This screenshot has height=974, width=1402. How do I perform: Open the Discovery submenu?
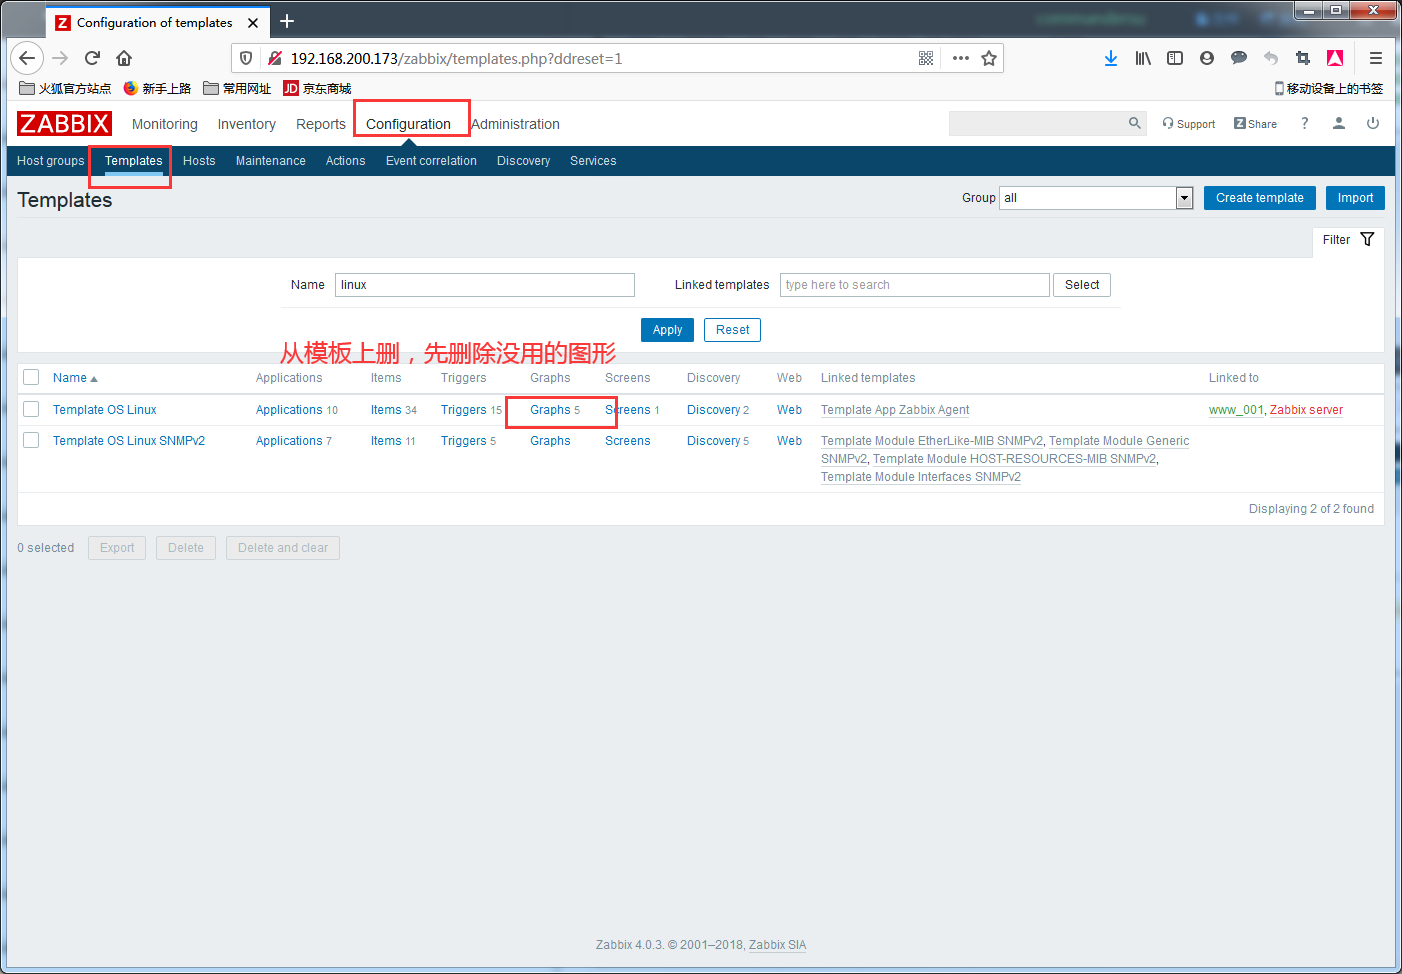click(x=524, y=161)
